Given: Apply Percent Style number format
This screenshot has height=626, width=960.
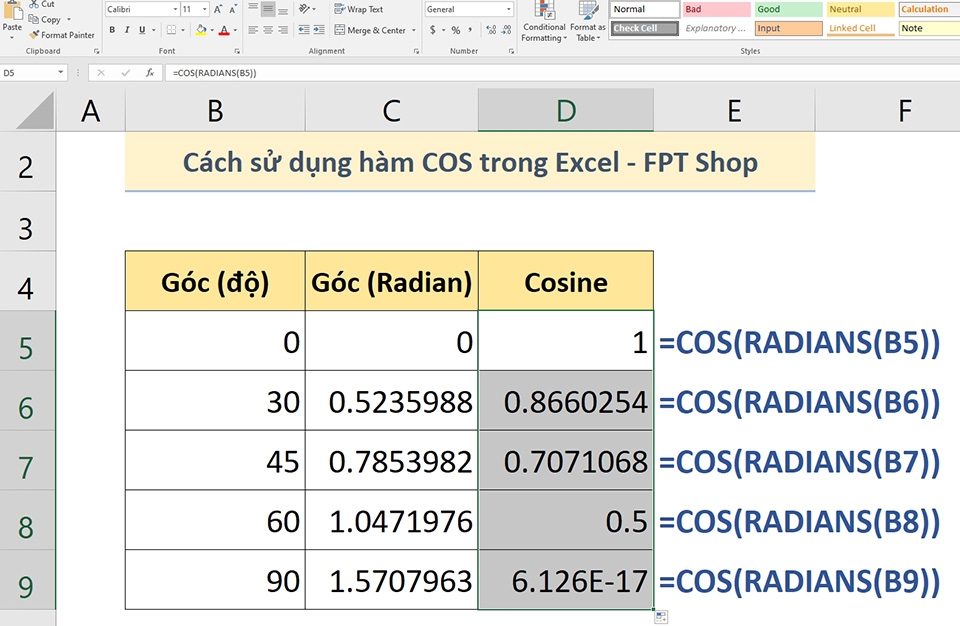Looking at the screenshot, I should coord(457,29).
